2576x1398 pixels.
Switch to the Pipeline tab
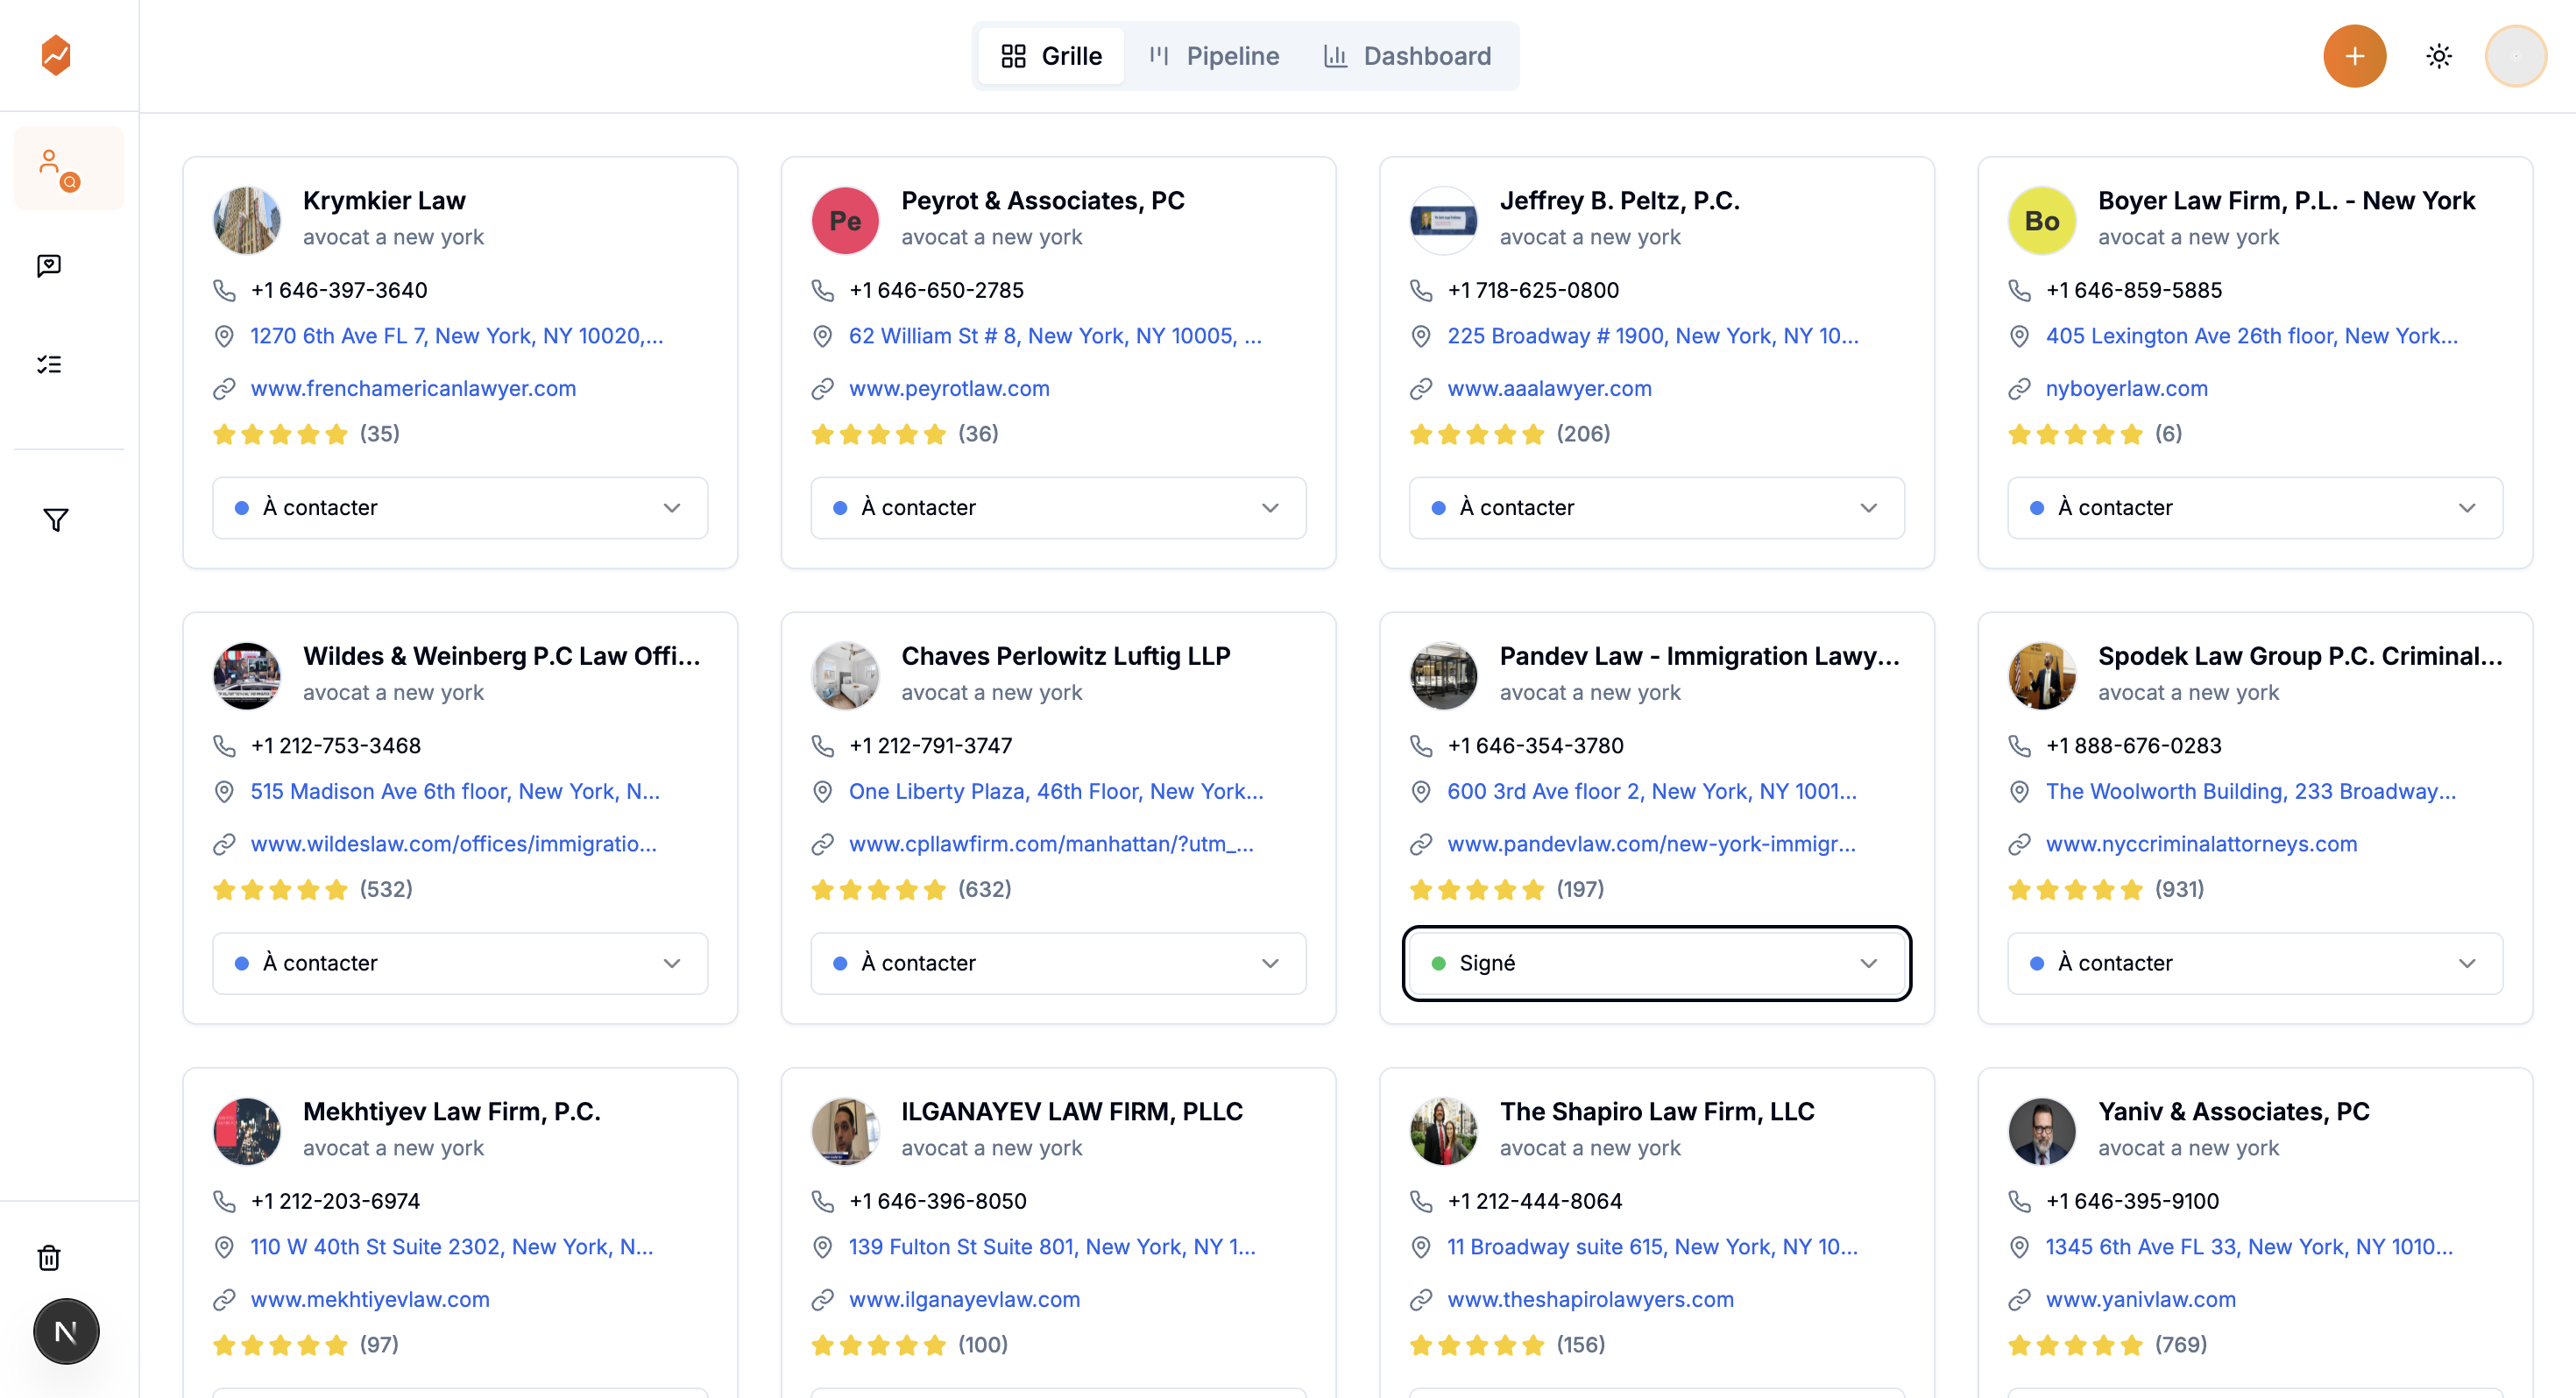(x=1214, y=56)
